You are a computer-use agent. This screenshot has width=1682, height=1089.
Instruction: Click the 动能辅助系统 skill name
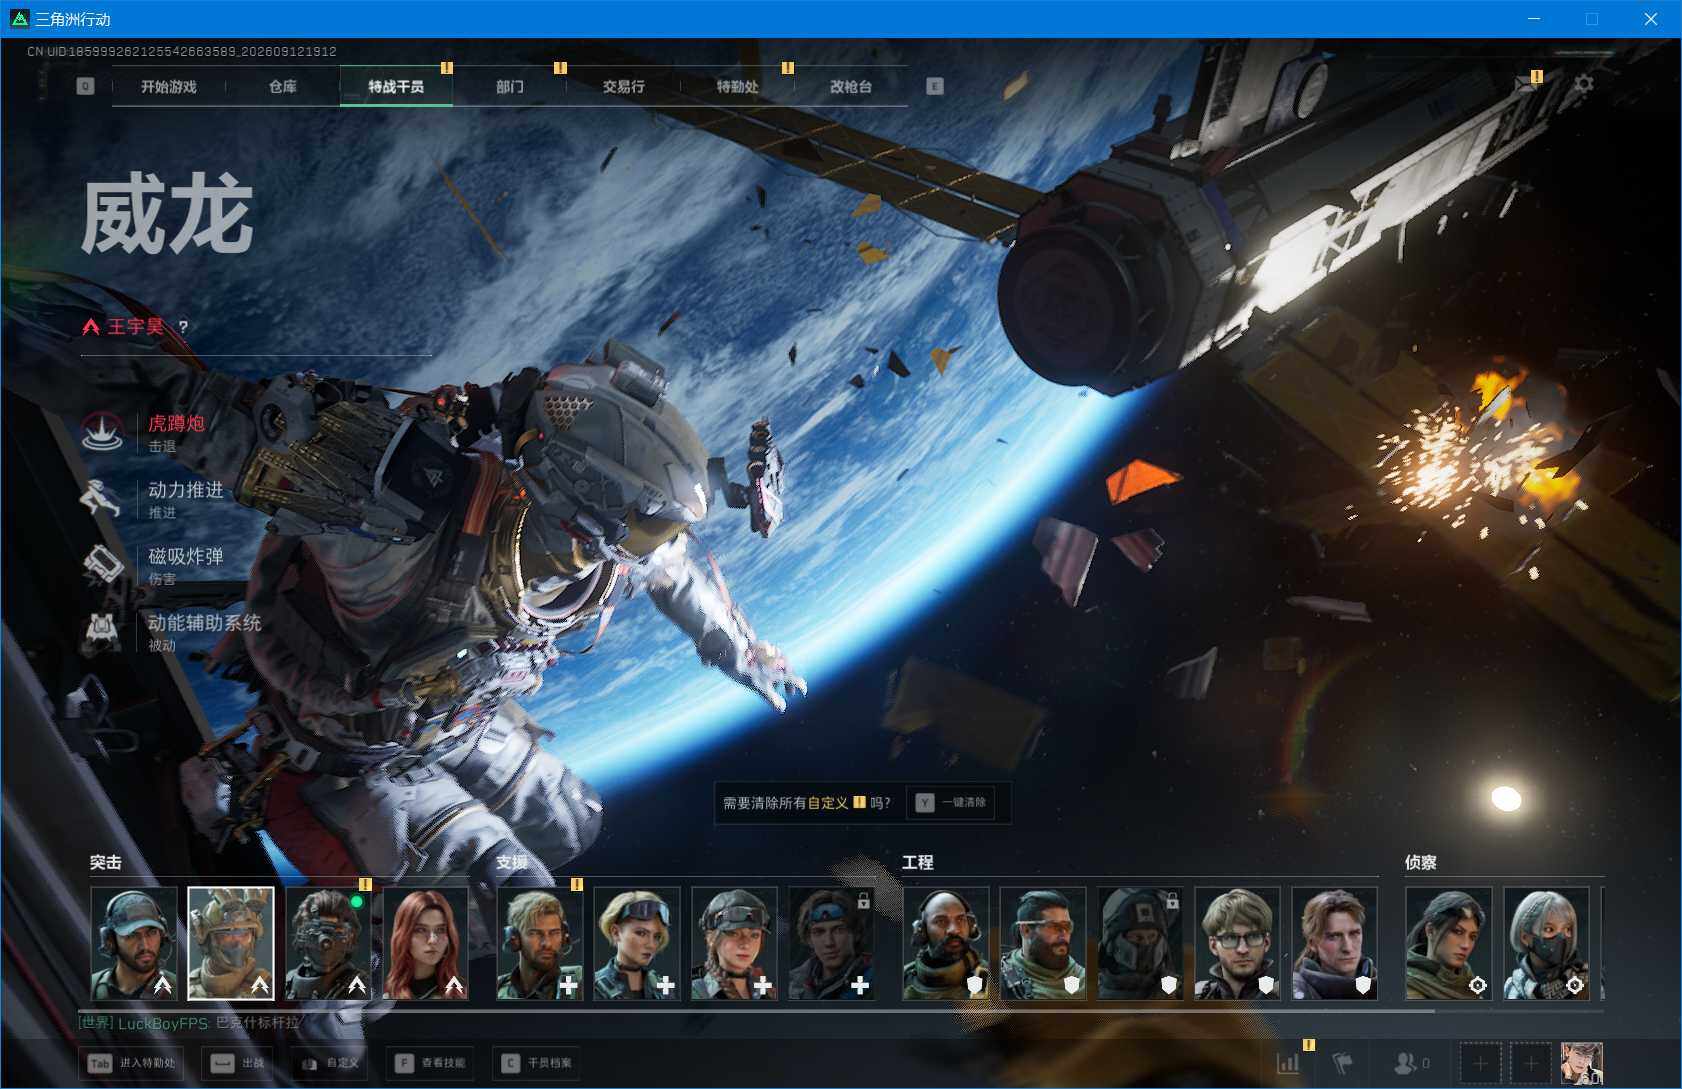(x=205, y=623)
